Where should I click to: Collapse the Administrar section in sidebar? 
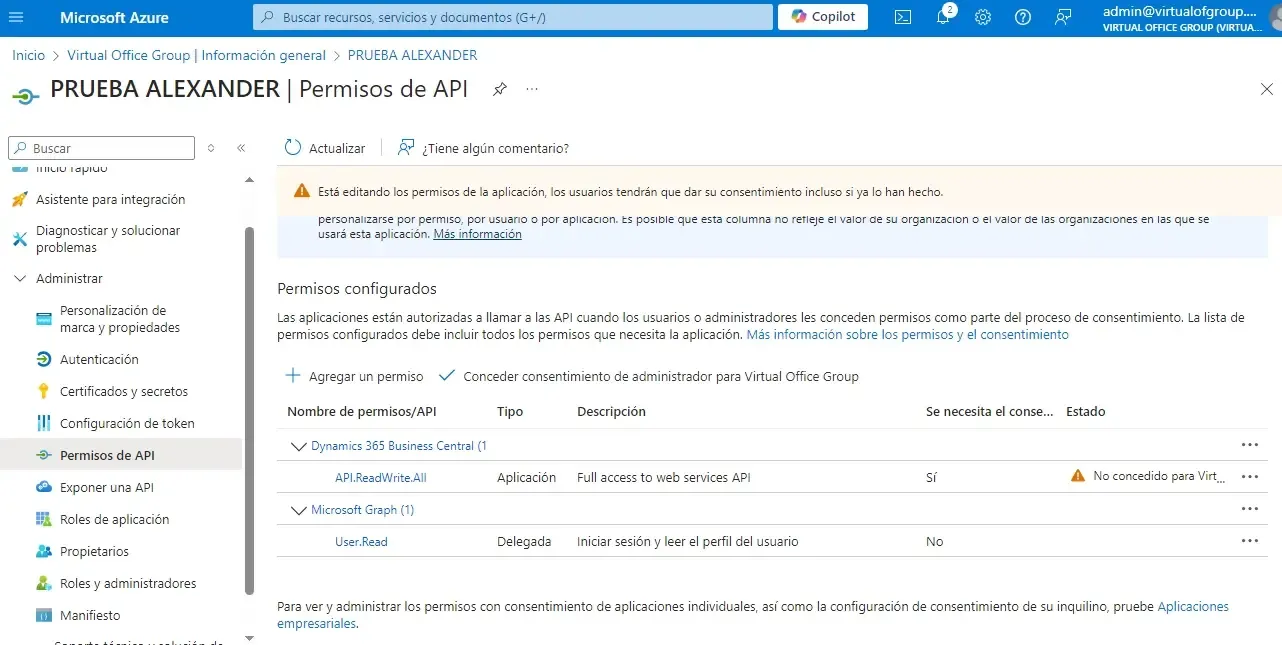pyautogui.click(x=20, y=279)
